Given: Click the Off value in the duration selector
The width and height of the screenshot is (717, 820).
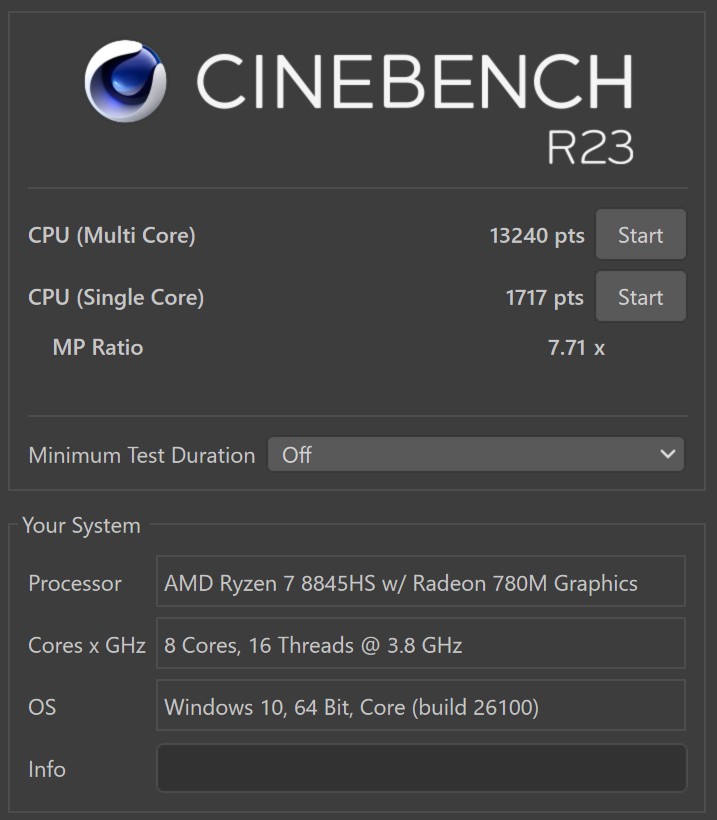Looking at the screenshot, I should point(297,455).
